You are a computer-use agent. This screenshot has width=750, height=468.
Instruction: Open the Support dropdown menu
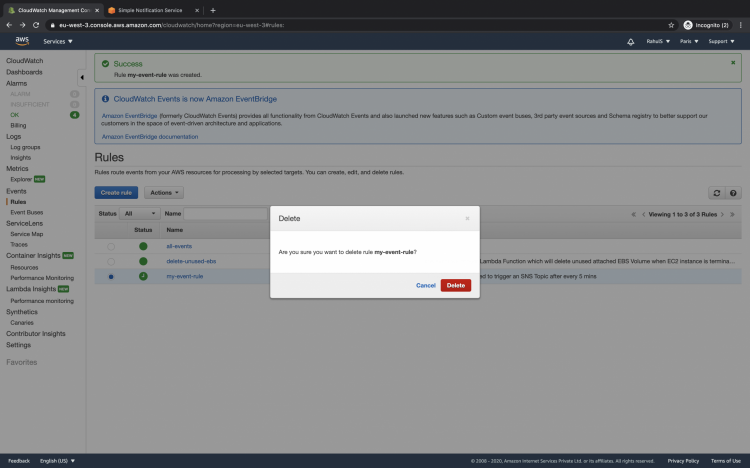tap(721, 42)
